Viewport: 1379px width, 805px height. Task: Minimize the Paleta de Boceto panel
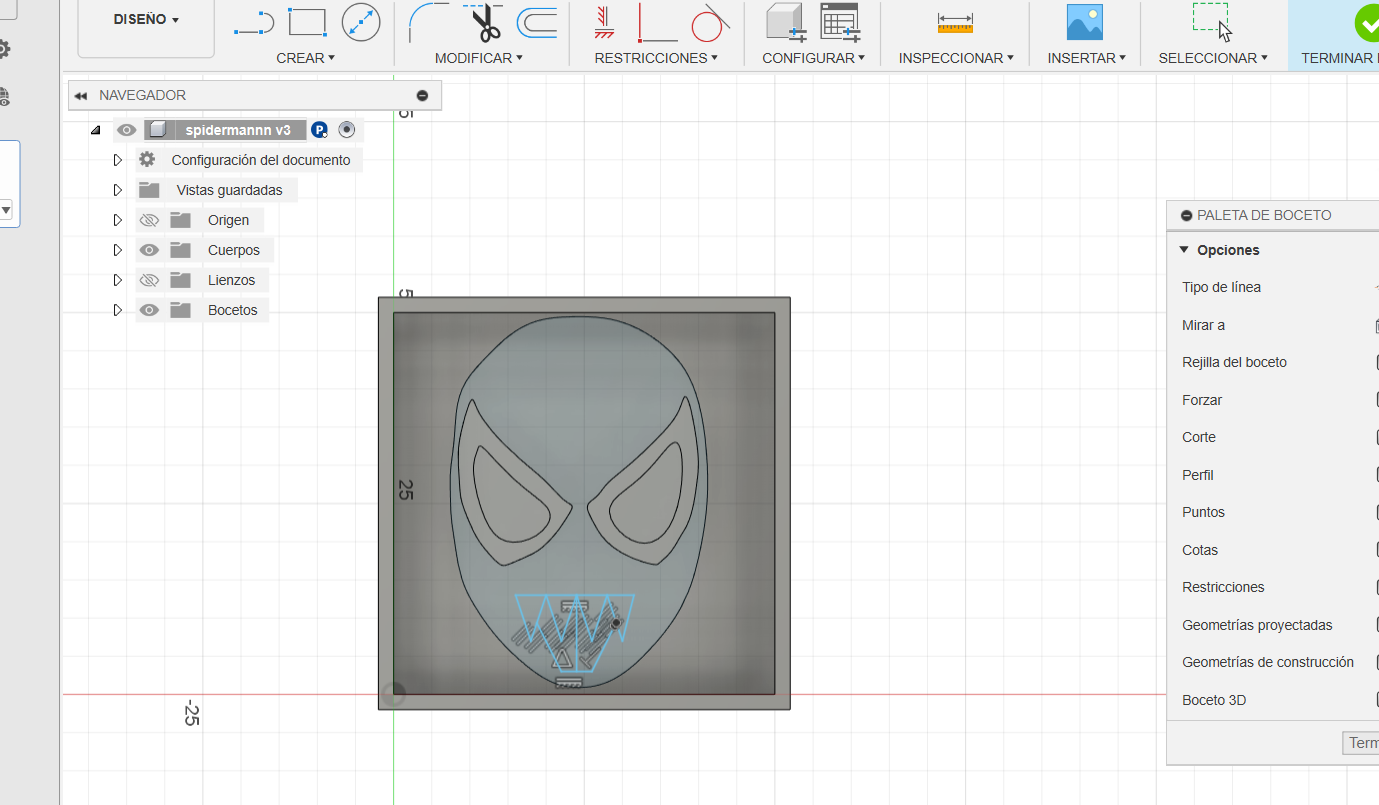1187,215
